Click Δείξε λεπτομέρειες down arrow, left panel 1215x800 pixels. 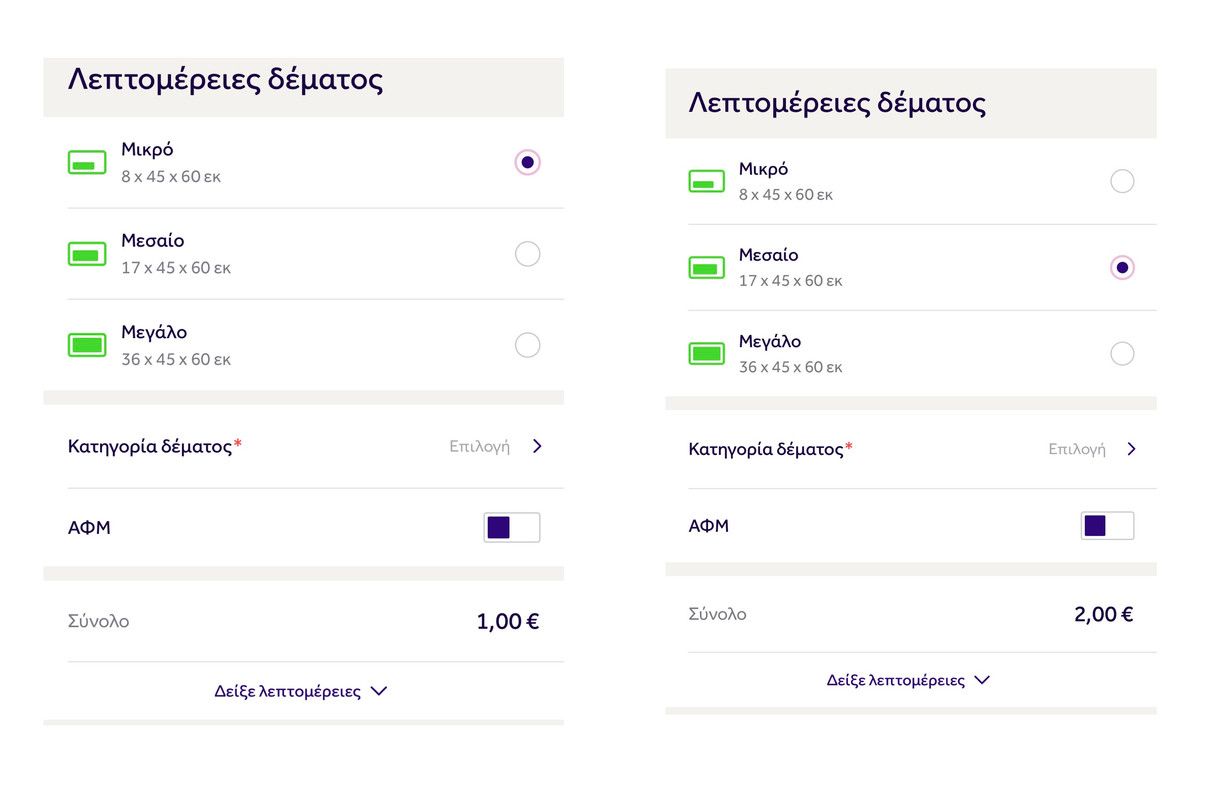(x=378, y=691)
